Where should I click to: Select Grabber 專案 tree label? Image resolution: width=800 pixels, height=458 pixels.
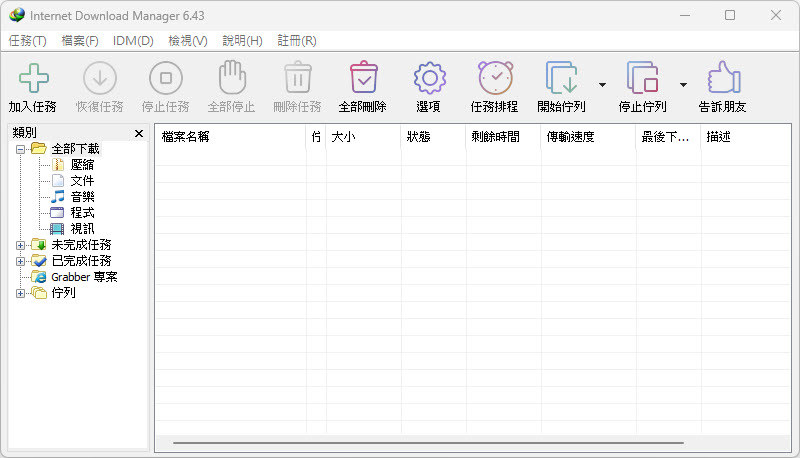[x=84, y=277]
